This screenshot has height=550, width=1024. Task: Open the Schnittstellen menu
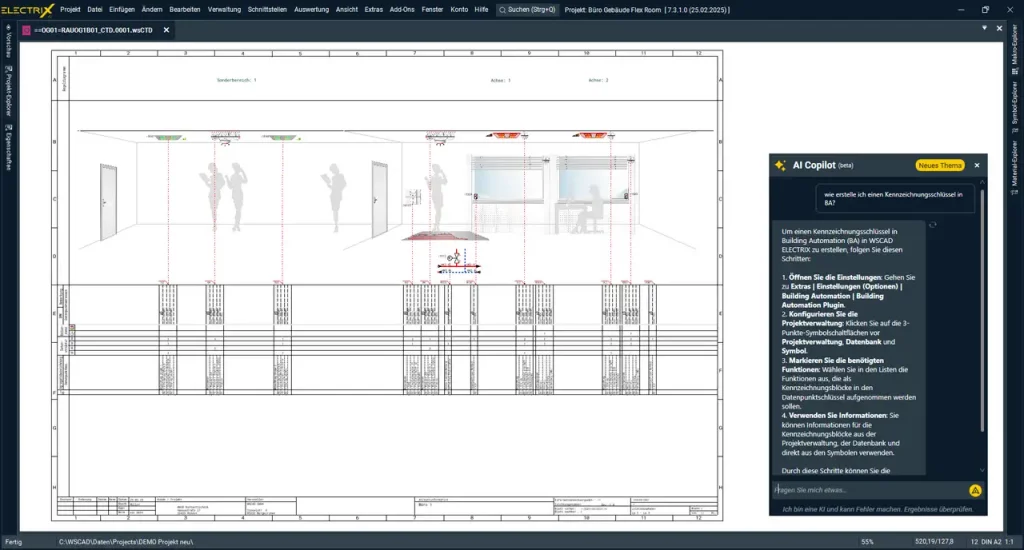(x=267, y=9)
